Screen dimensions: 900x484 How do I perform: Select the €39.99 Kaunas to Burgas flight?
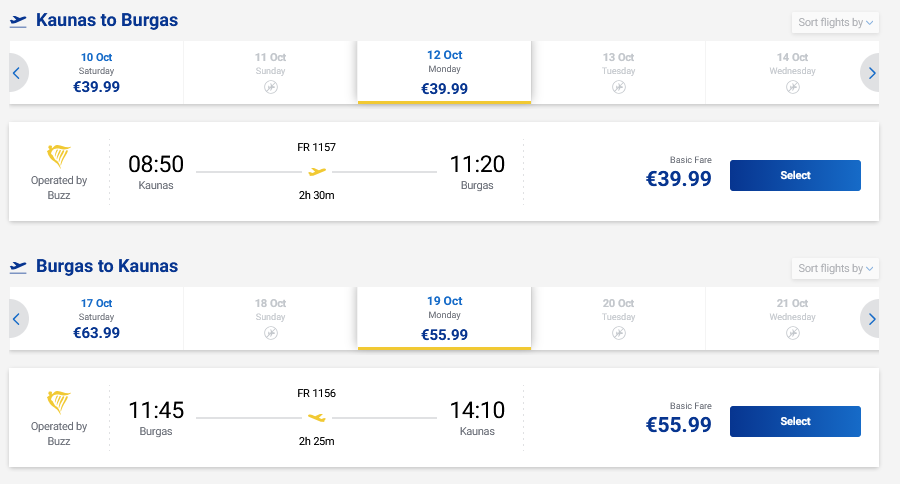[x=795, y=175]
